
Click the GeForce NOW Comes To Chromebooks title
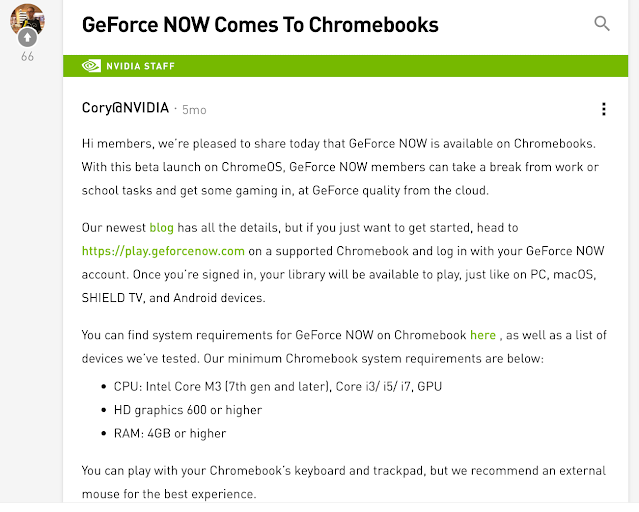pos(260,25)
